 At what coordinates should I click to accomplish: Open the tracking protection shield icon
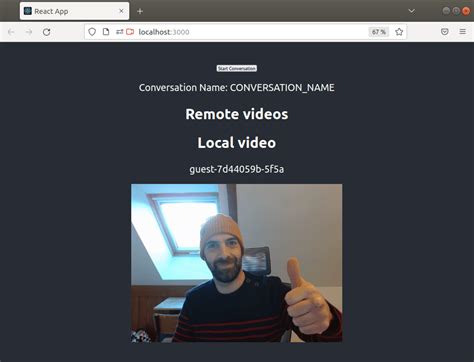92,32
